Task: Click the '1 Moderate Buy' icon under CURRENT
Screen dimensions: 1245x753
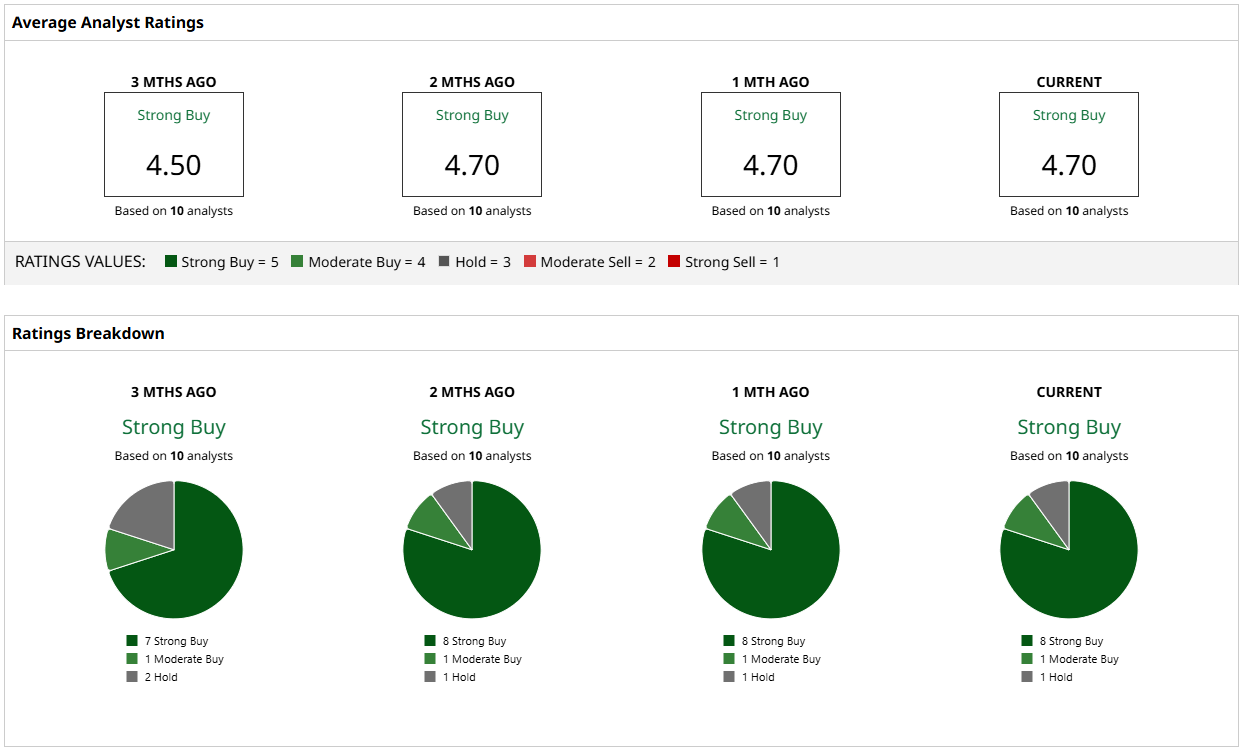Action: (x=1027, y=659)
